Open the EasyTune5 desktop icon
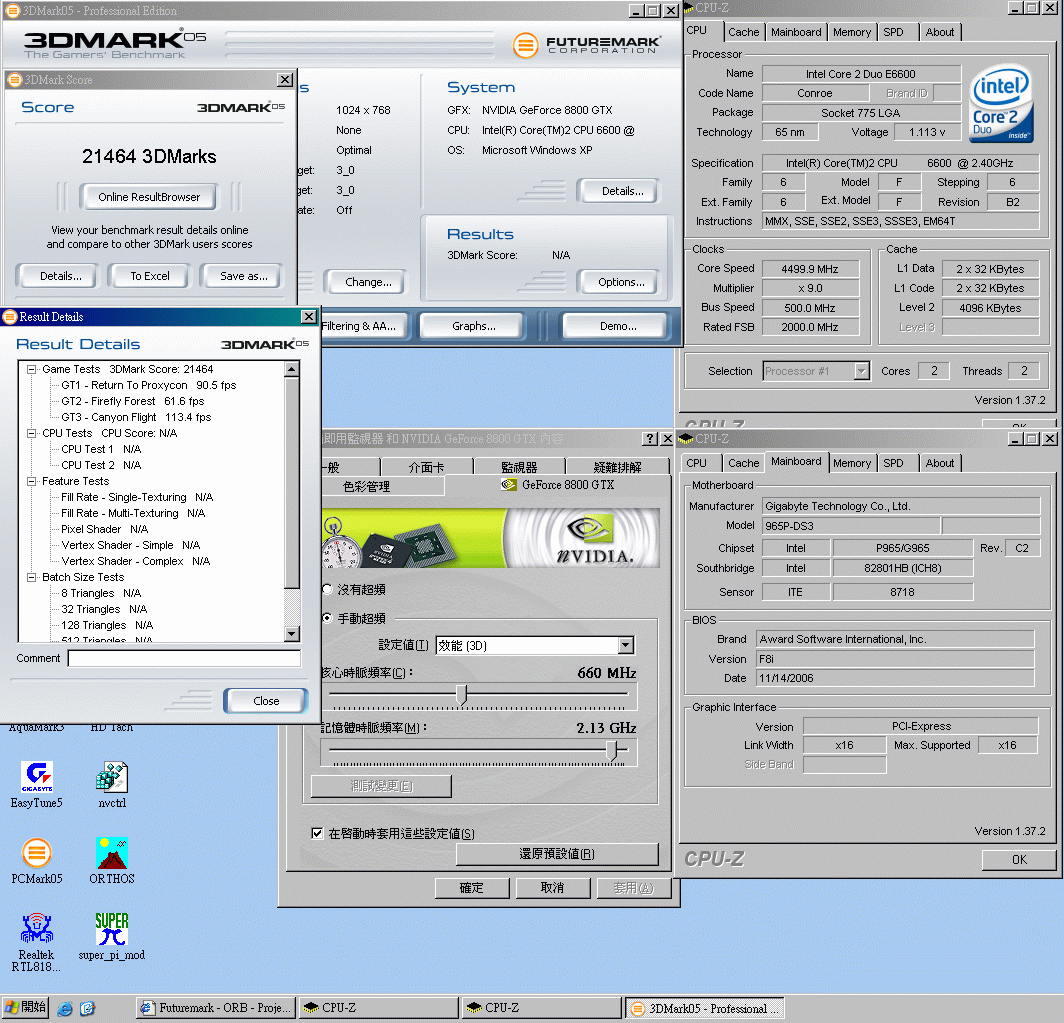Viewport: 1064px width, 1023px height. coord(37,778)
